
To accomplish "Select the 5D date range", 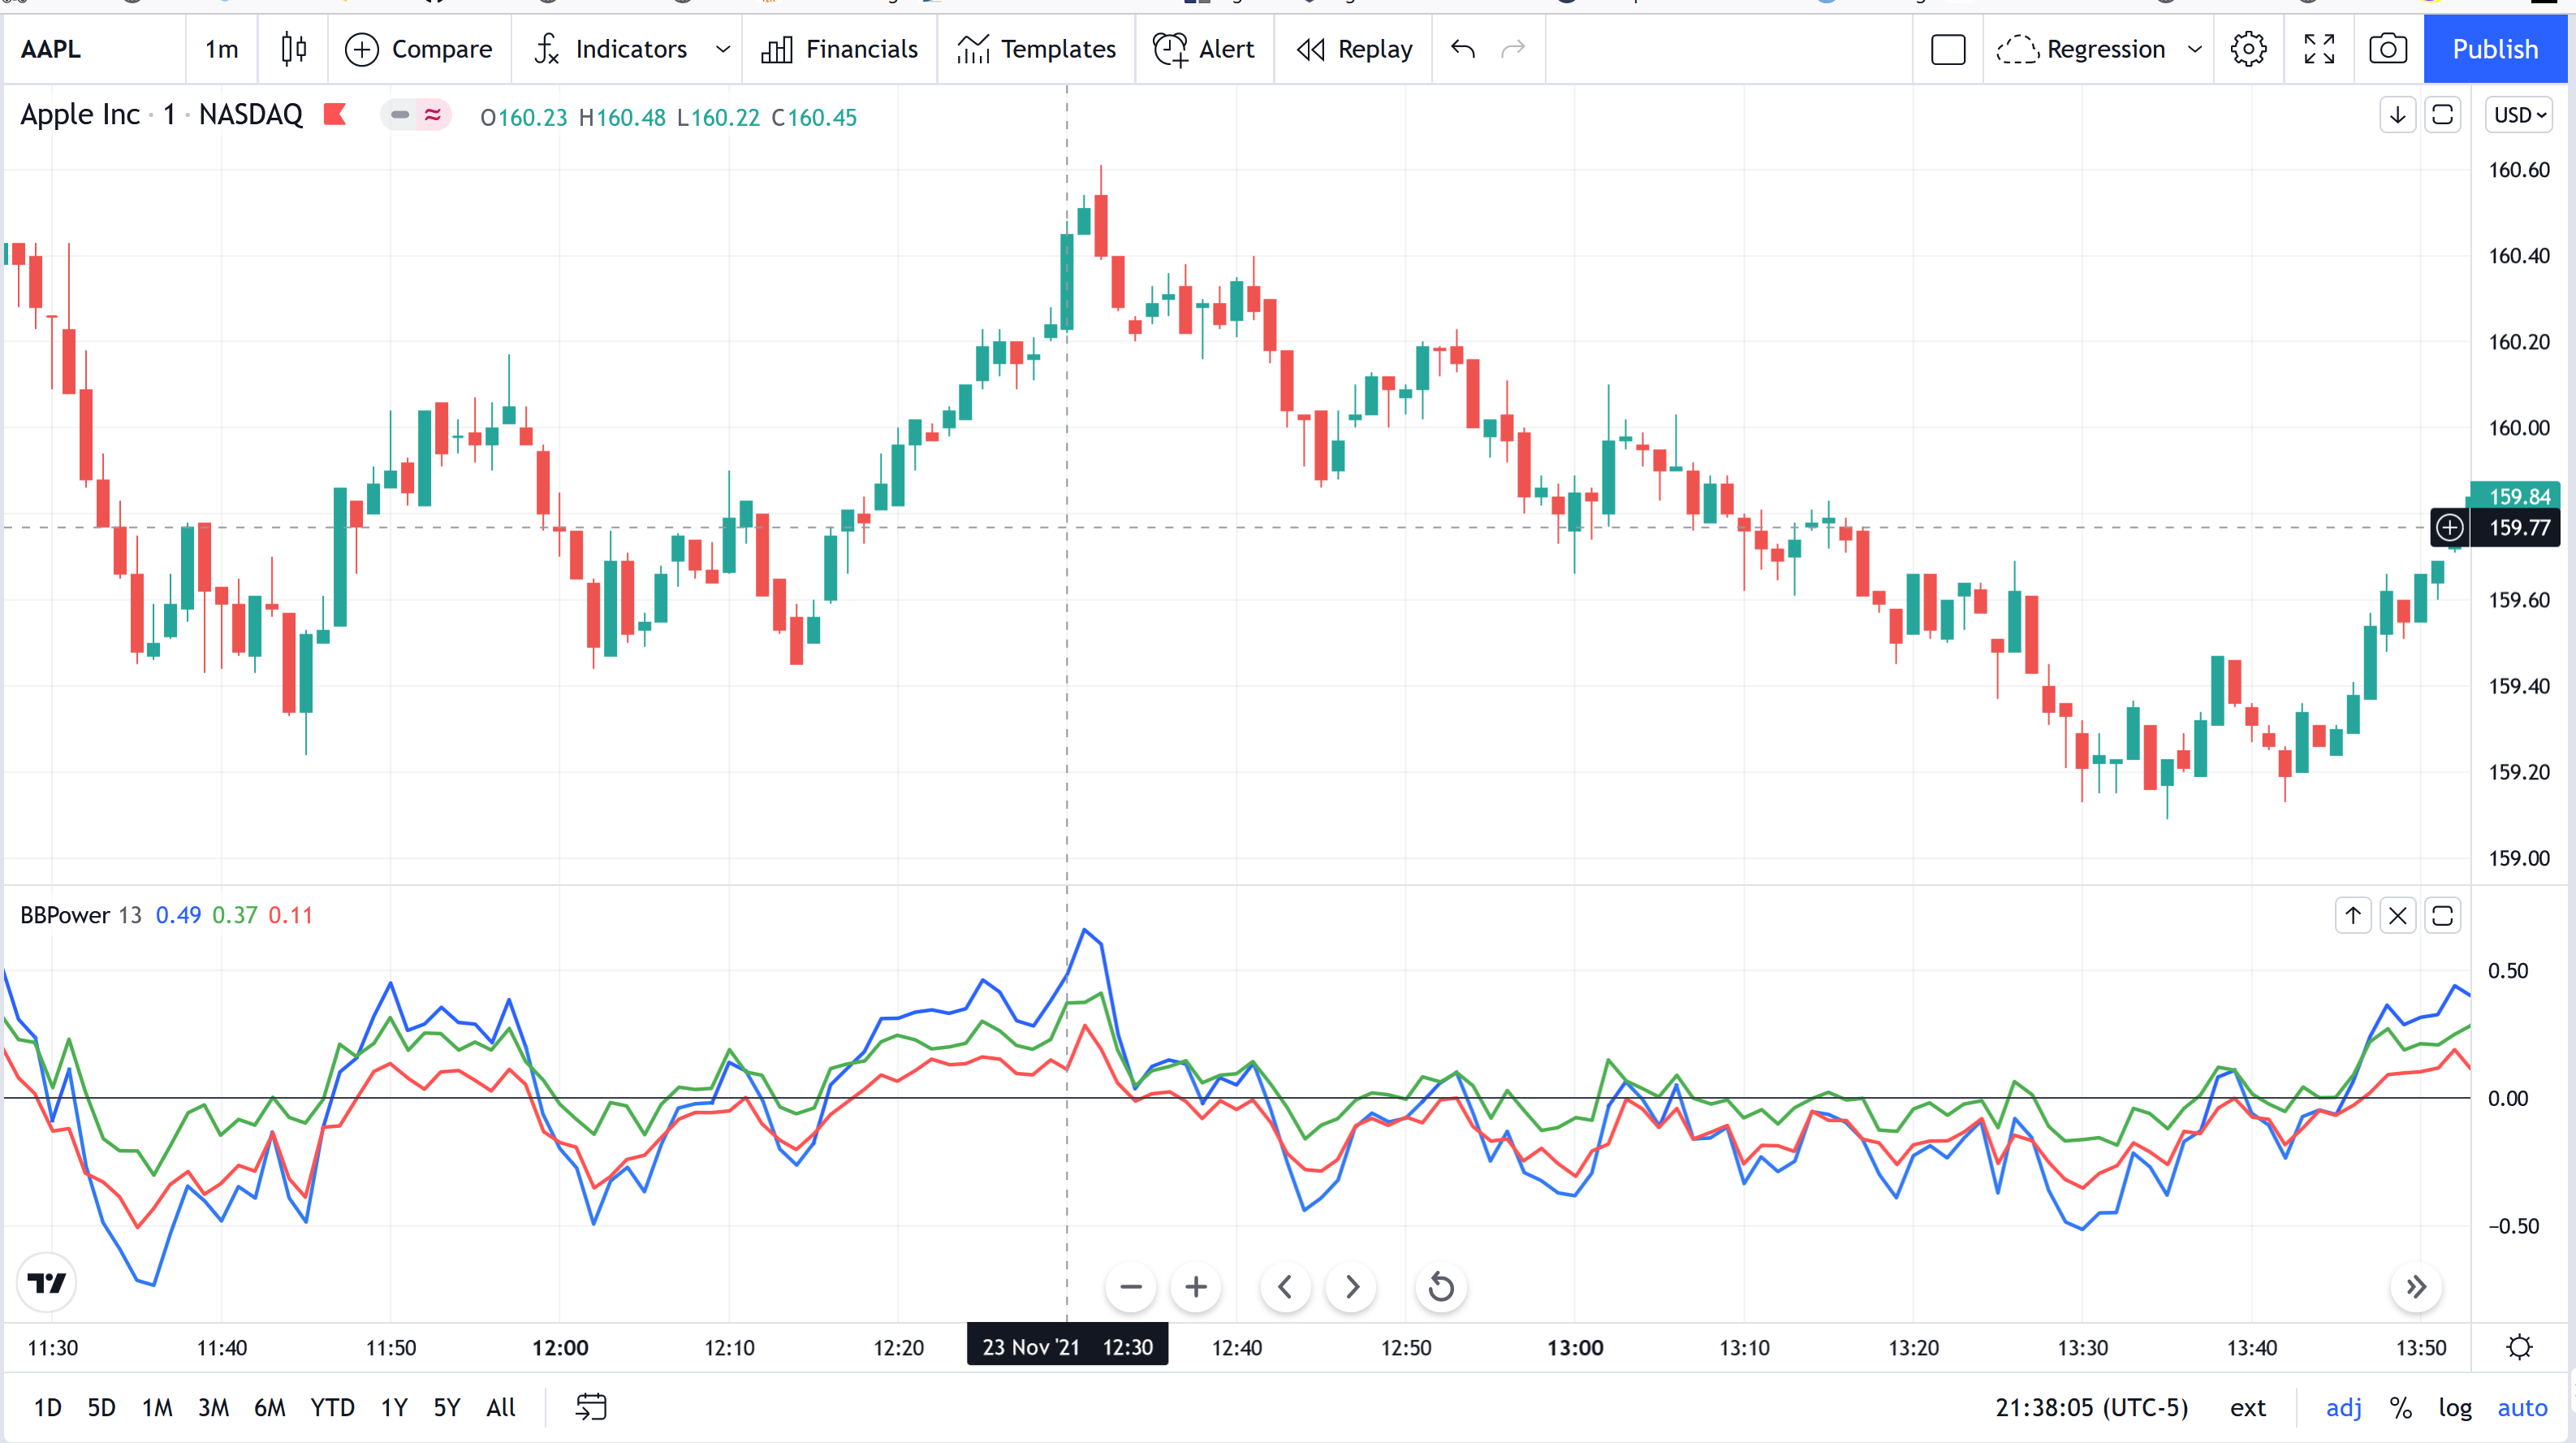I will (101, 1408).
